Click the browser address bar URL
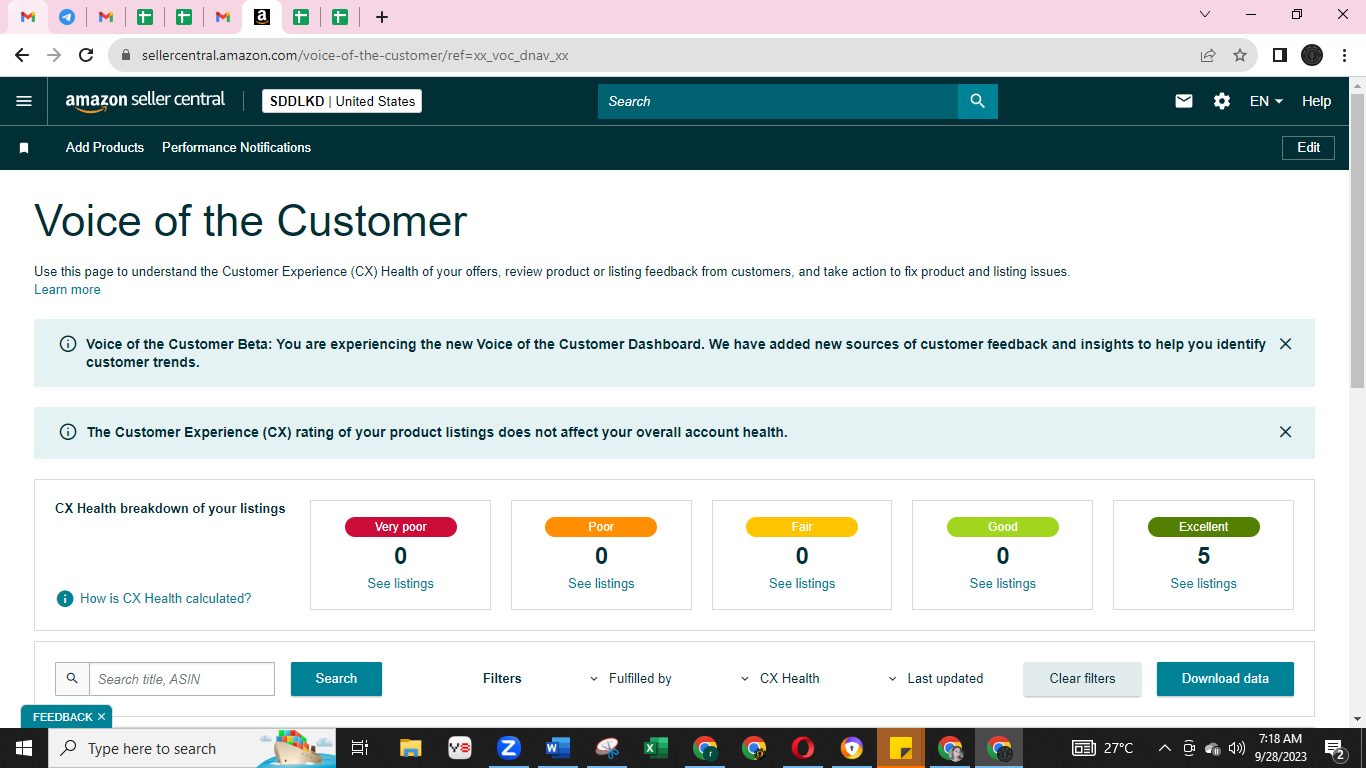1366x768 pixels. tap(355, 55)
